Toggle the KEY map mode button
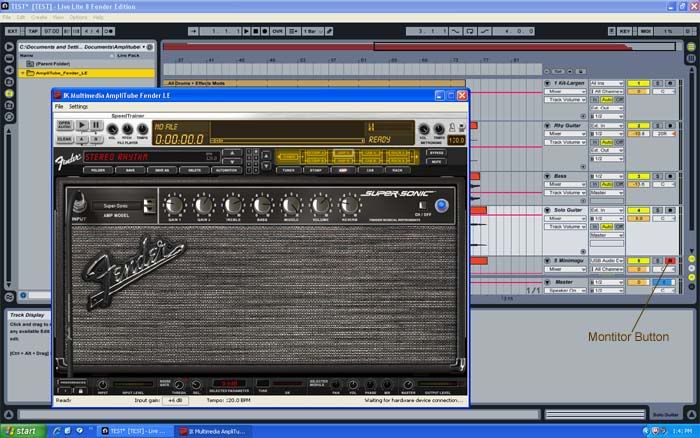 [624, 31]
